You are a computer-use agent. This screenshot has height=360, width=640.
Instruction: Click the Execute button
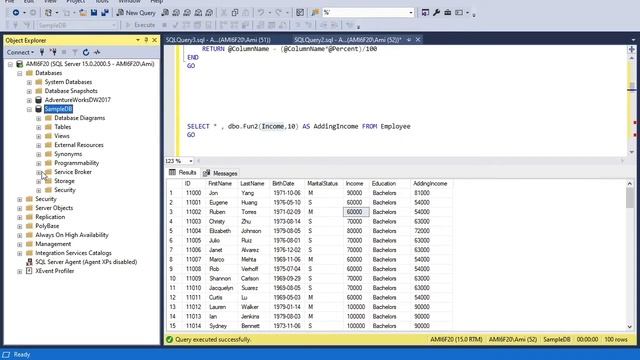[140, 25]
